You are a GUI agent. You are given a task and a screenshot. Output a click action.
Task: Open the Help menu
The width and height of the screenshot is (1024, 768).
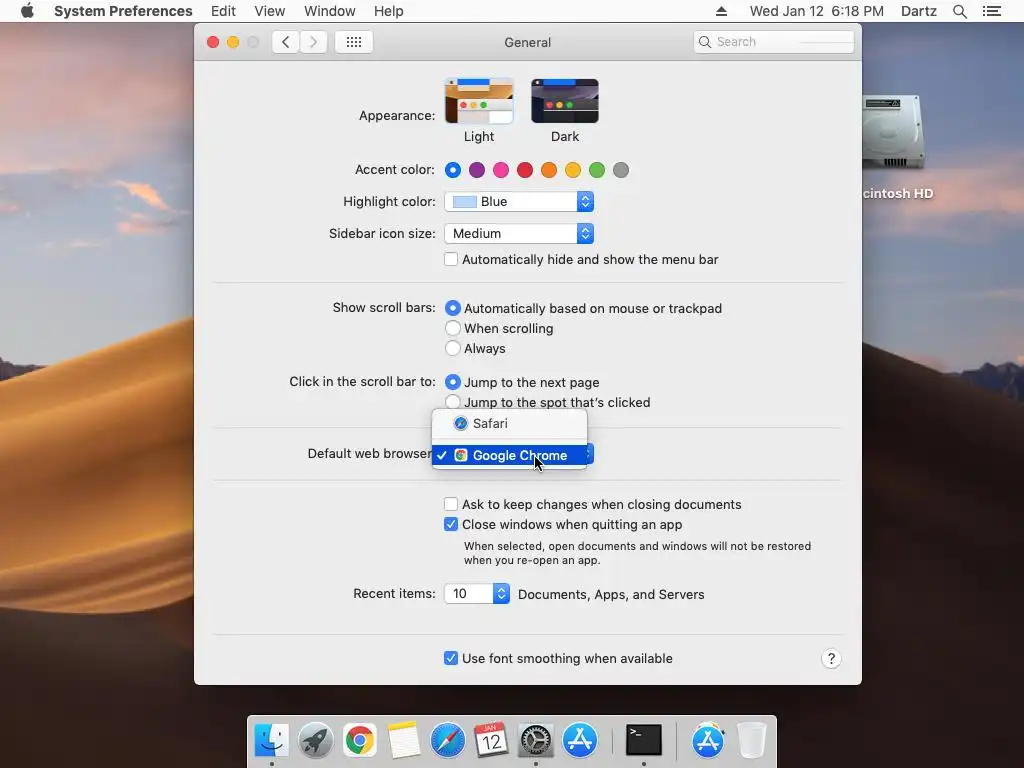[x=389, y=11]
